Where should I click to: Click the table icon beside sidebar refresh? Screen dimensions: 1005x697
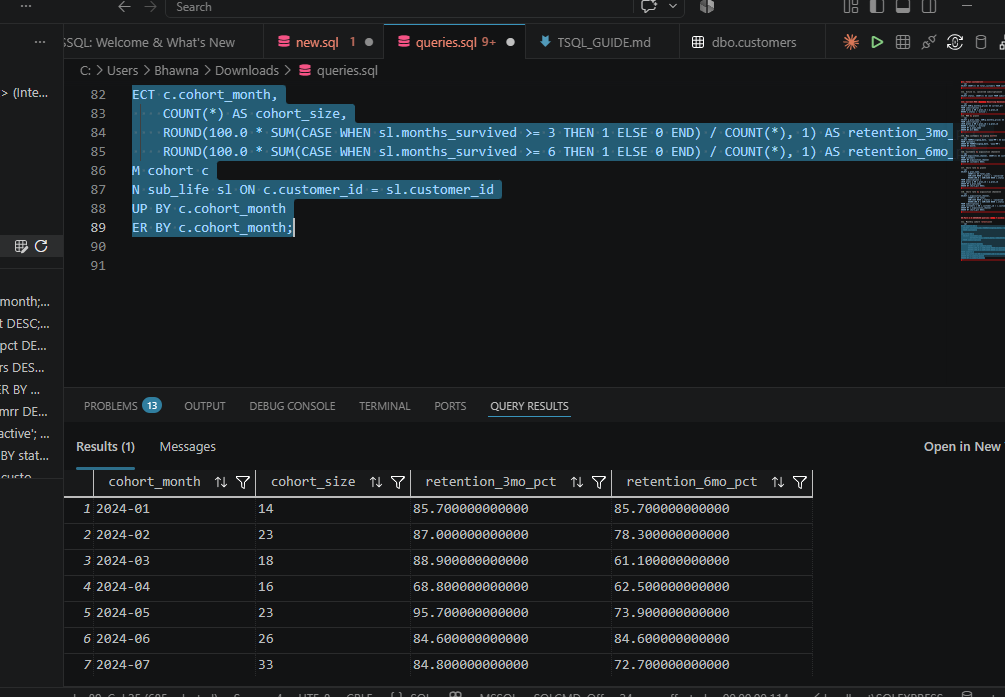pos(21,246)
